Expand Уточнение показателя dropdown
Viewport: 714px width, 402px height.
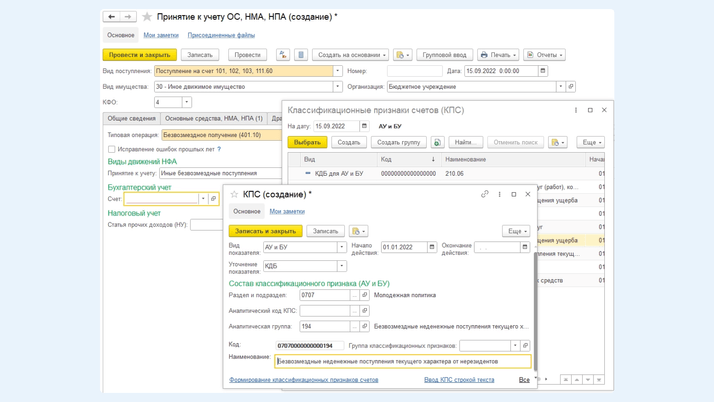pyautogui.click(x=341, y=266)
